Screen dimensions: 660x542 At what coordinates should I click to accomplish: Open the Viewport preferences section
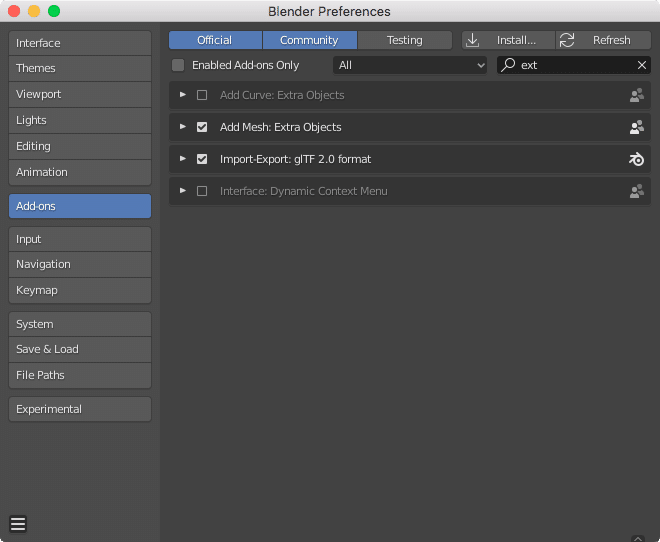pos(80,94)
